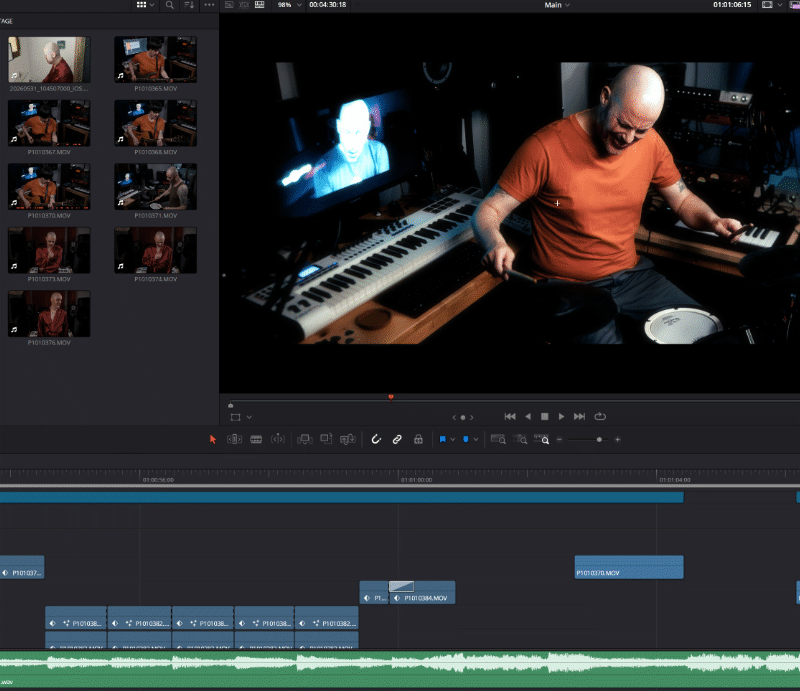Toggle the live media preview icon
800x691 pixels.
pyautogui.click(x=244, y=5)
